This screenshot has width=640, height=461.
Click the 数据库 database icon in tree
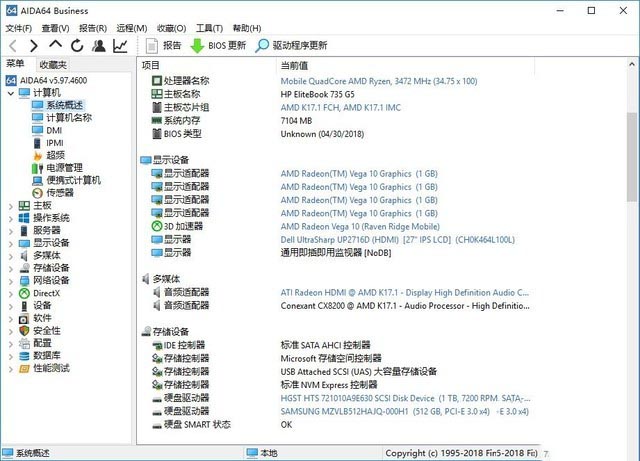pyautogui.click(x=24, y=356)
